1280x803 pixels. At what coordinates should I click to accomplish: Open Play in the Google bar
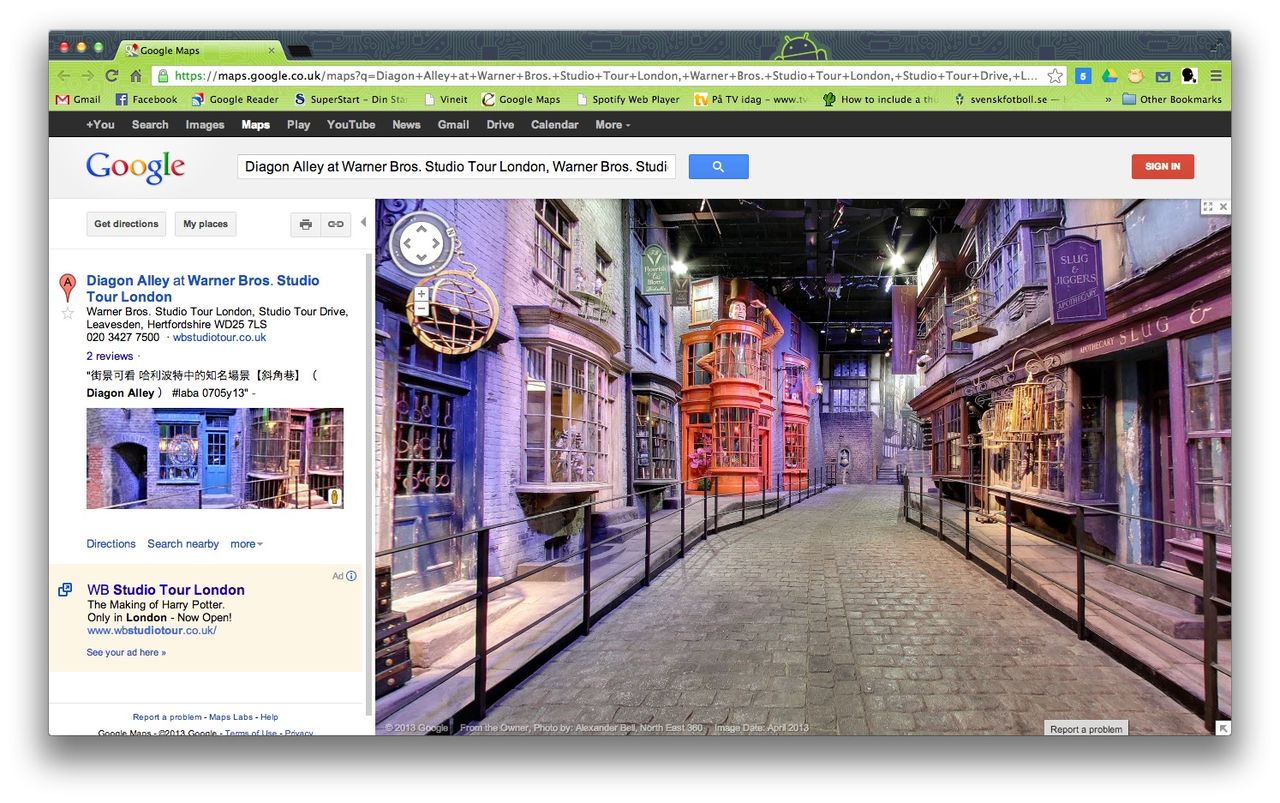tap(298, 125)
